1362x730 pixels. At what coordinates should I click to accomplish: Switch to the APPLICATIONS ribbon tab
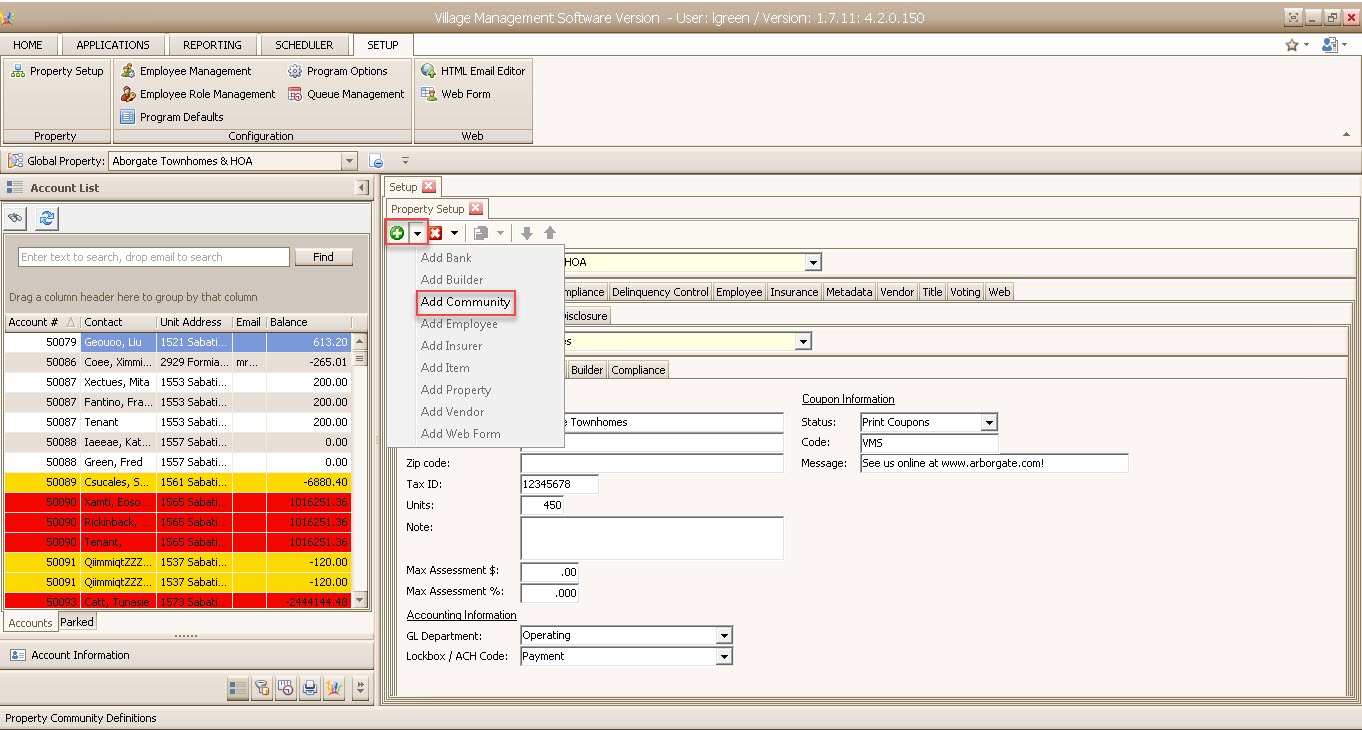coord(113,45)
